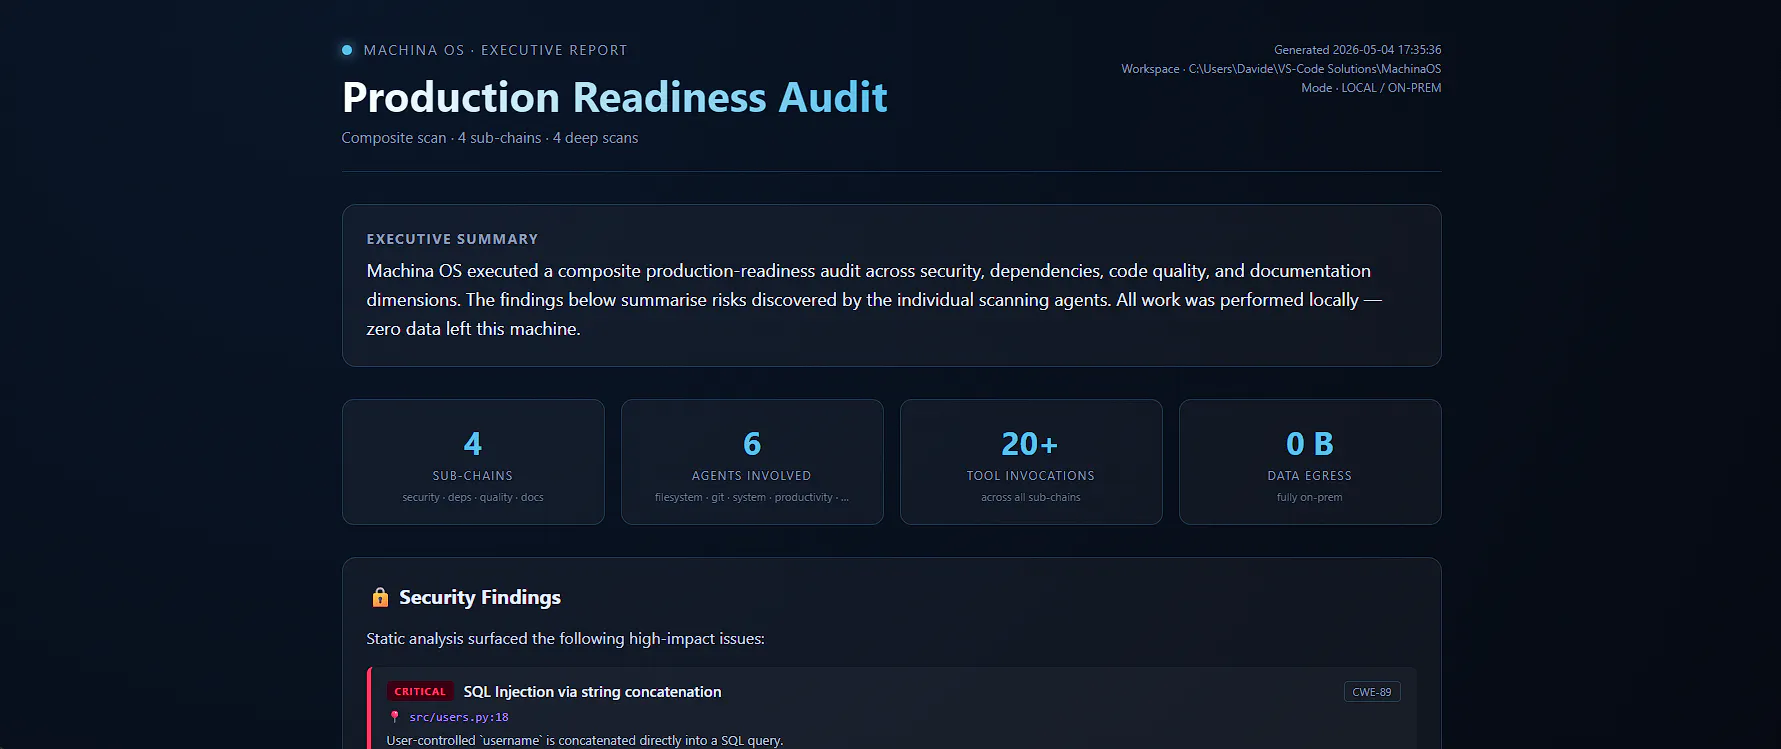Click the blue status dot beside MACHINA OS
Viewport: 1781px width, 749px height.
point(347,50)
